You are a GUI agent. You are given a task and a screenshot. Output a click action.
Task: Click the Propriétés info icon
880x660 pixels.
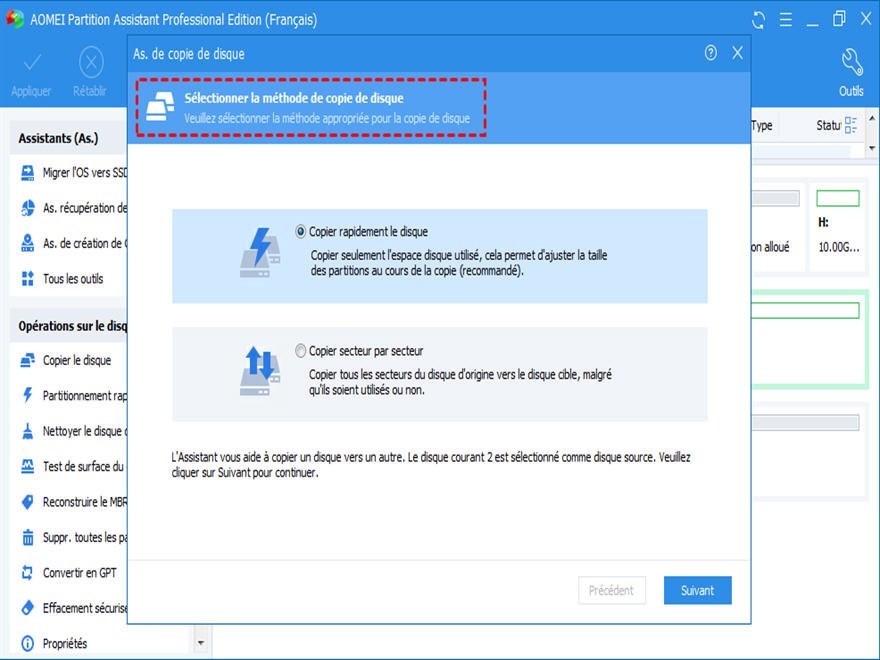[x=27, y=643]
